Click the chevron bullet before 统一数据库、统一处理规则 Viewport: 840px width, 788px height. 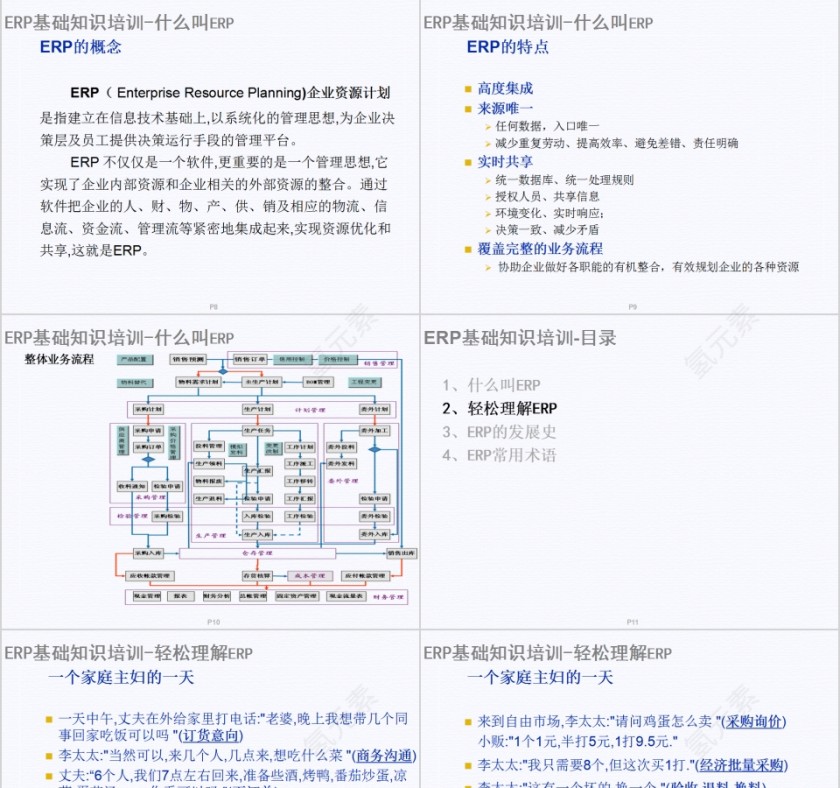click(488, 179)
